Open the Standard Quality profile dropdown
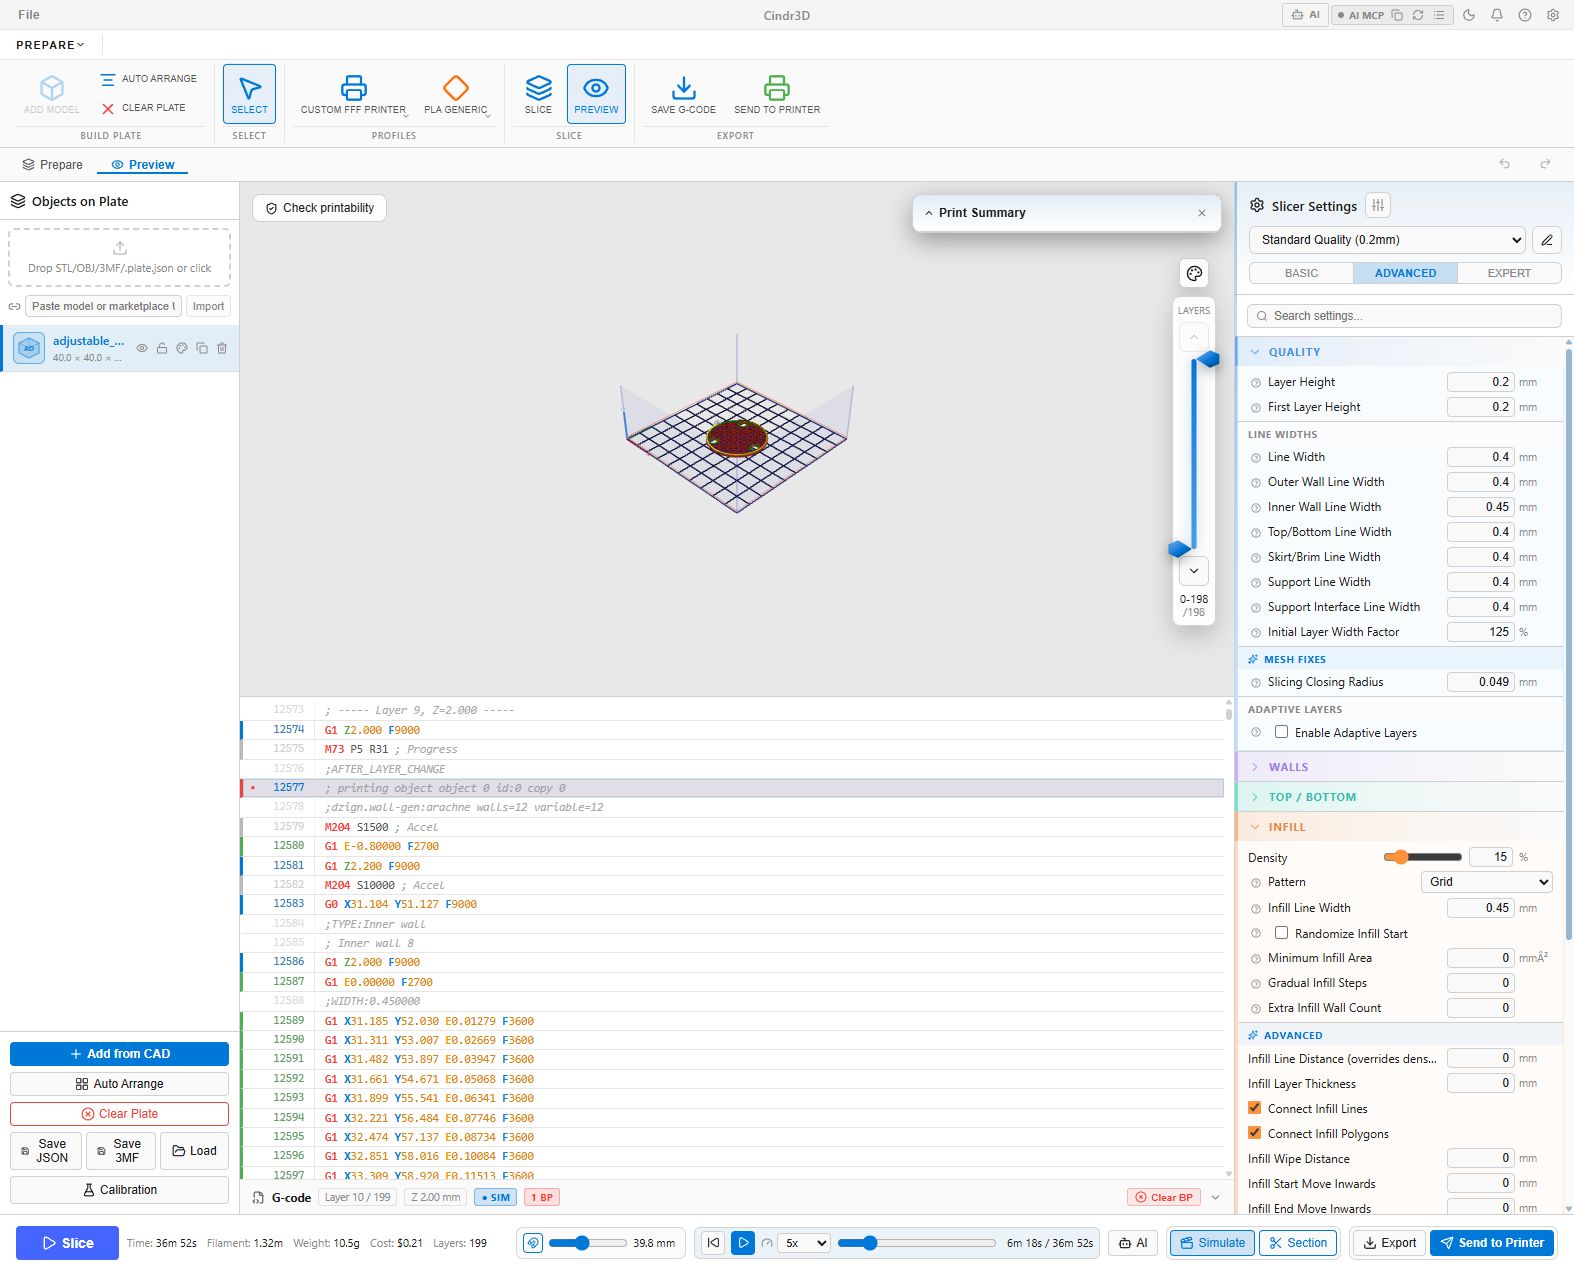 [x=1387, y=240]
